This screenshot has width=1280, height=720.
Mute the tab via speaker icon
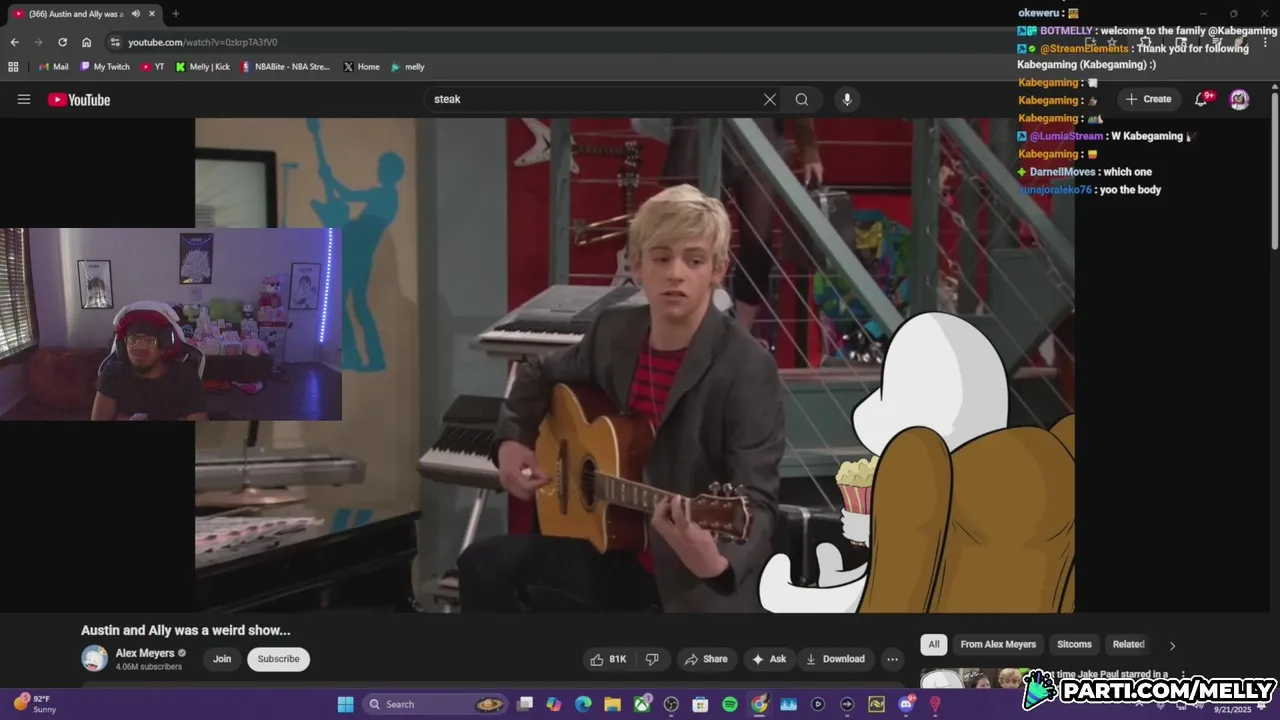136,14
